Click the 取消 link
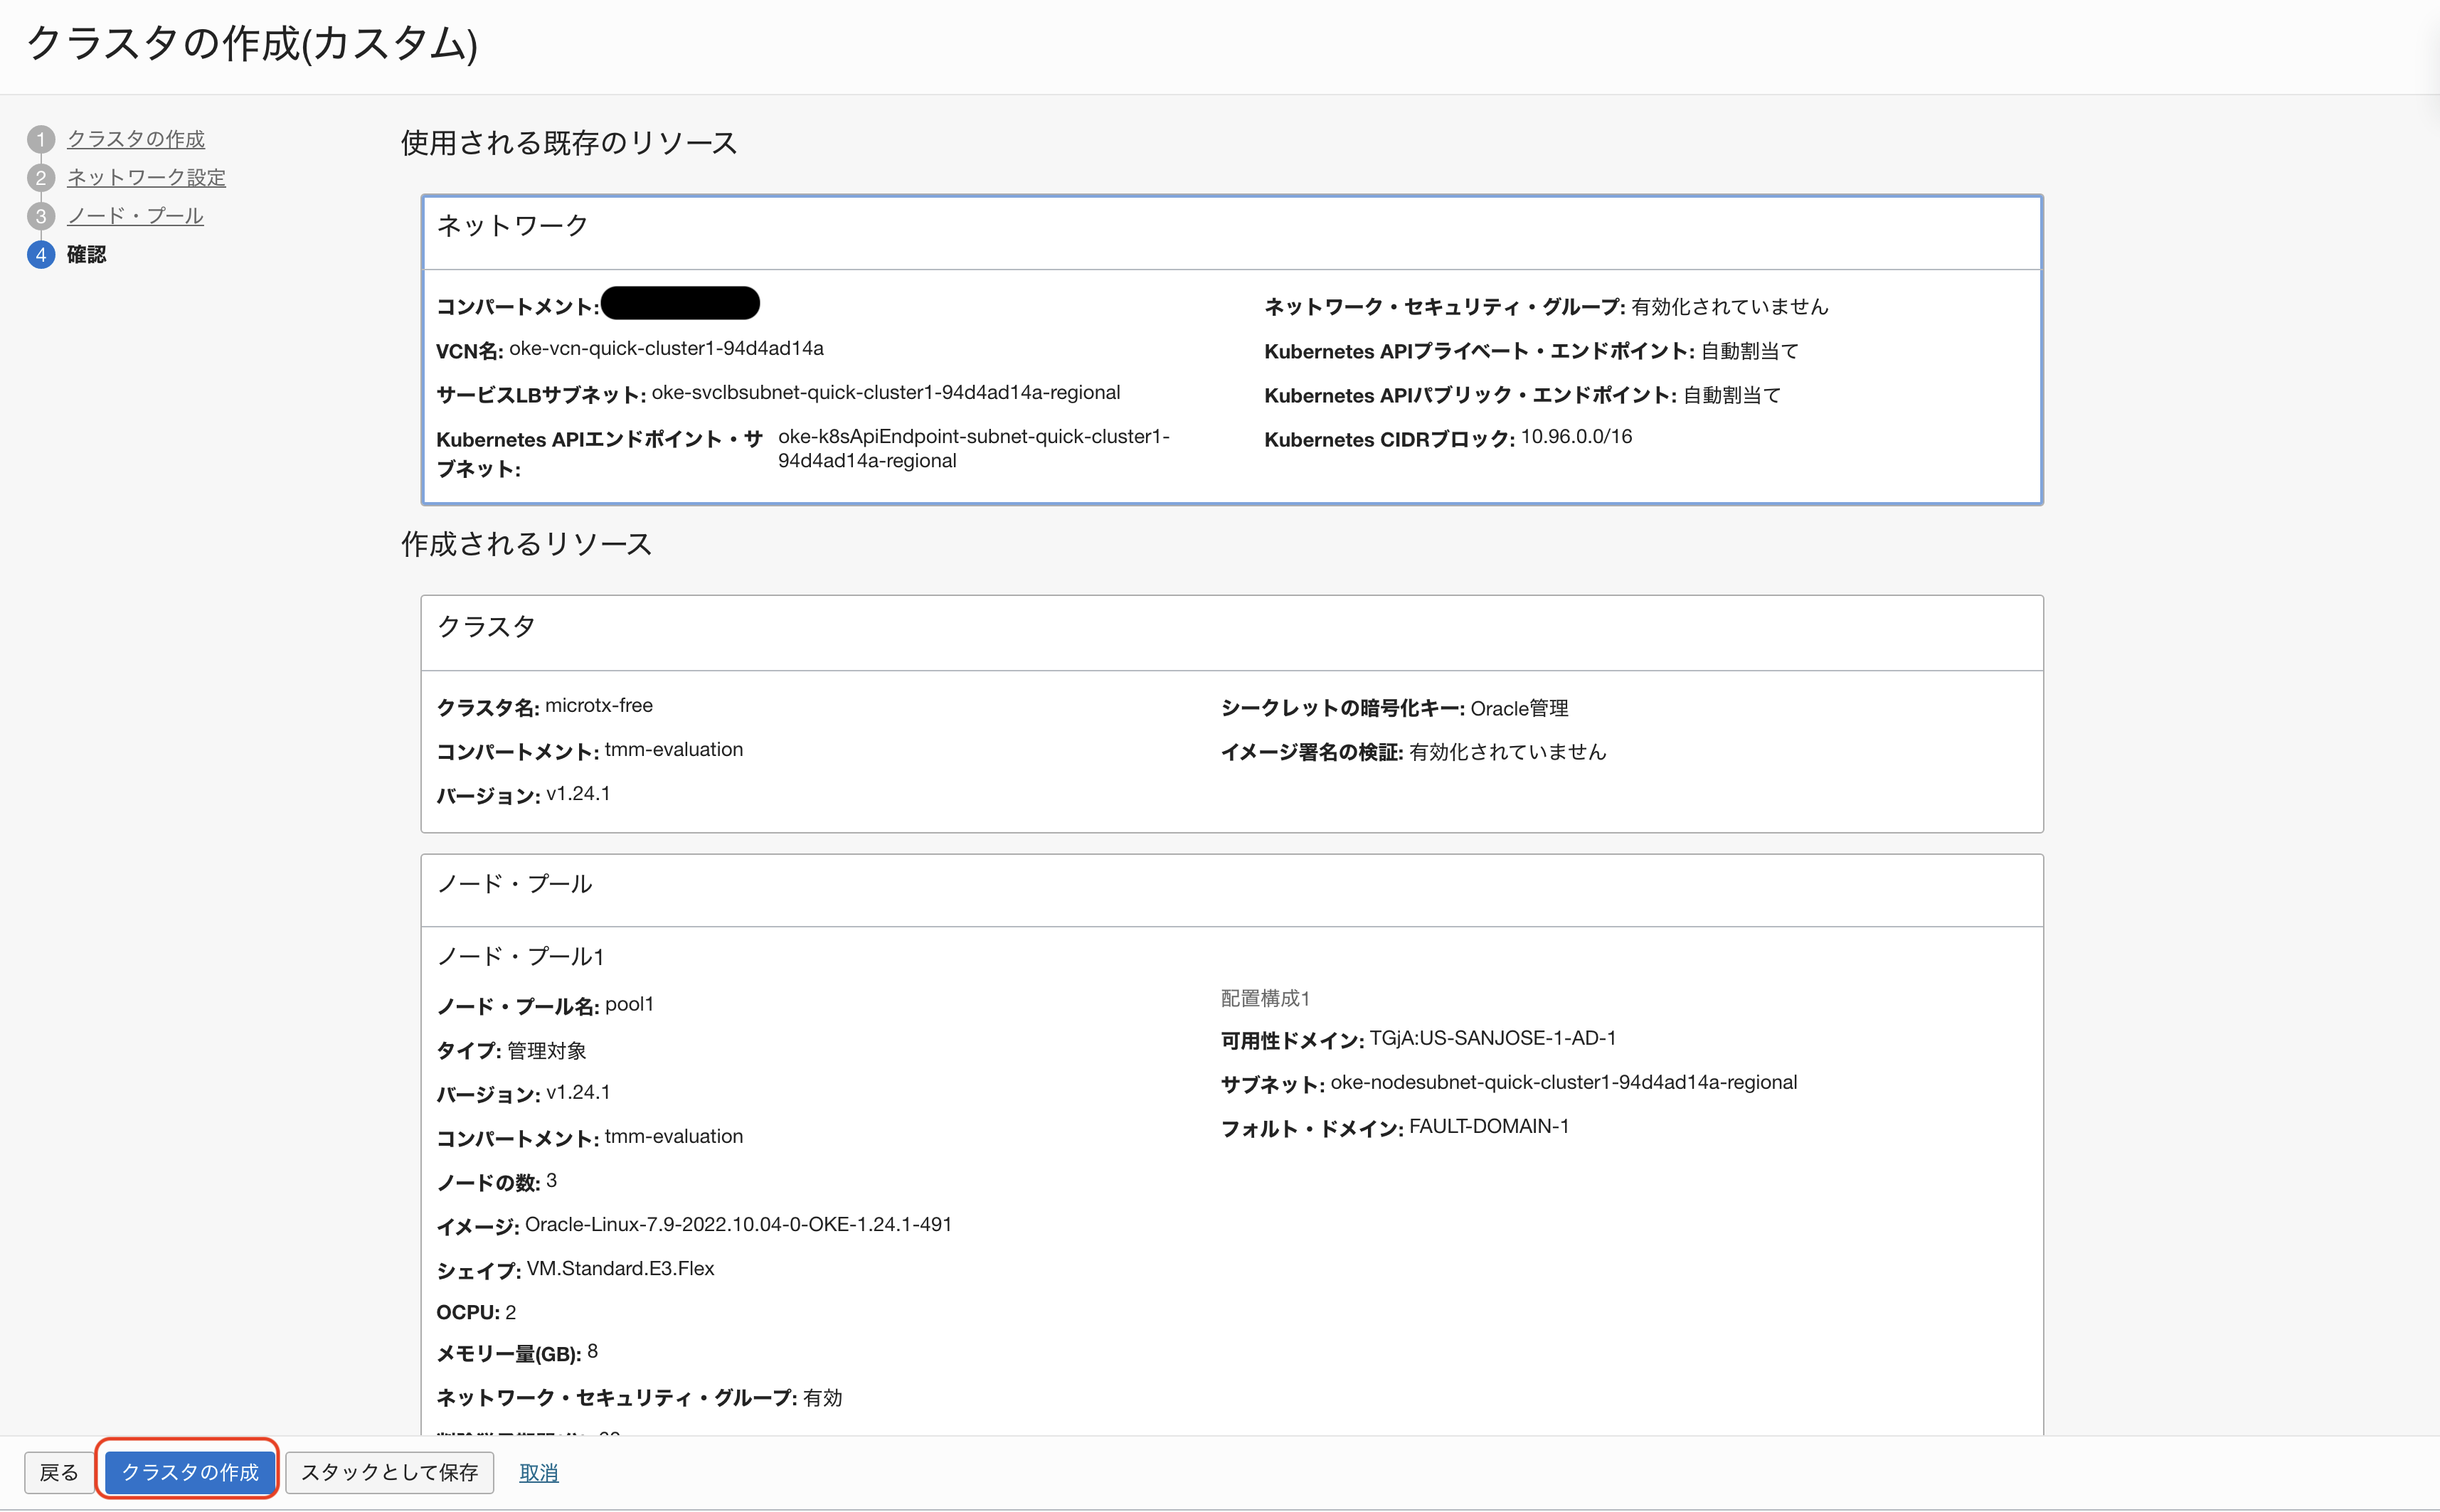 click(538, 1472)
